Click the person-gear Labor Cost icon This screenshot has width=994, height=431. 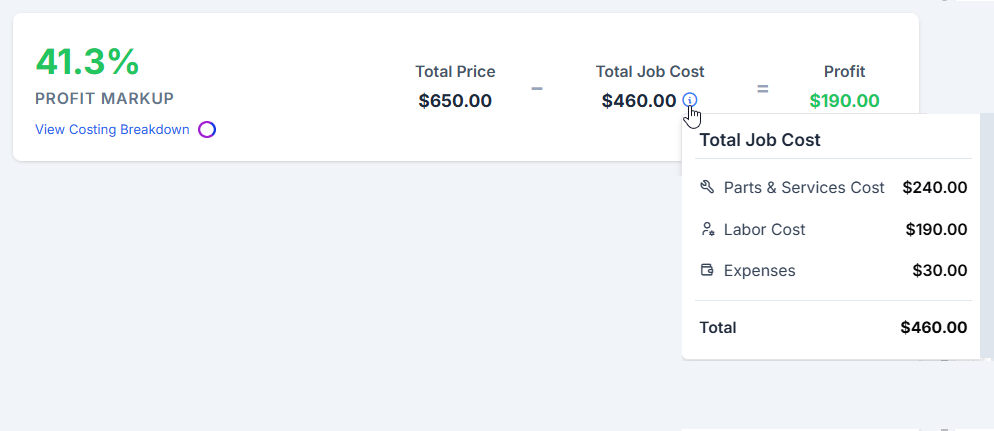707,229
